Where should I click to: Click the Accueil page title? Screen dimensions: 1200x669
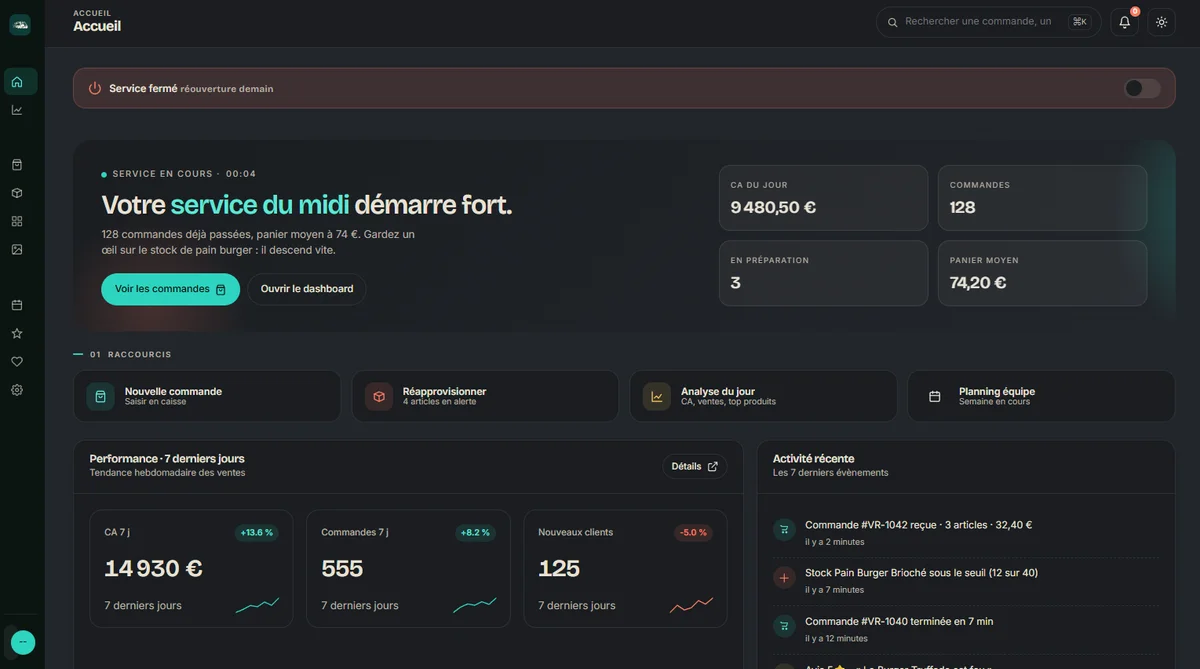pyautogui.click(x=97, y=27)
